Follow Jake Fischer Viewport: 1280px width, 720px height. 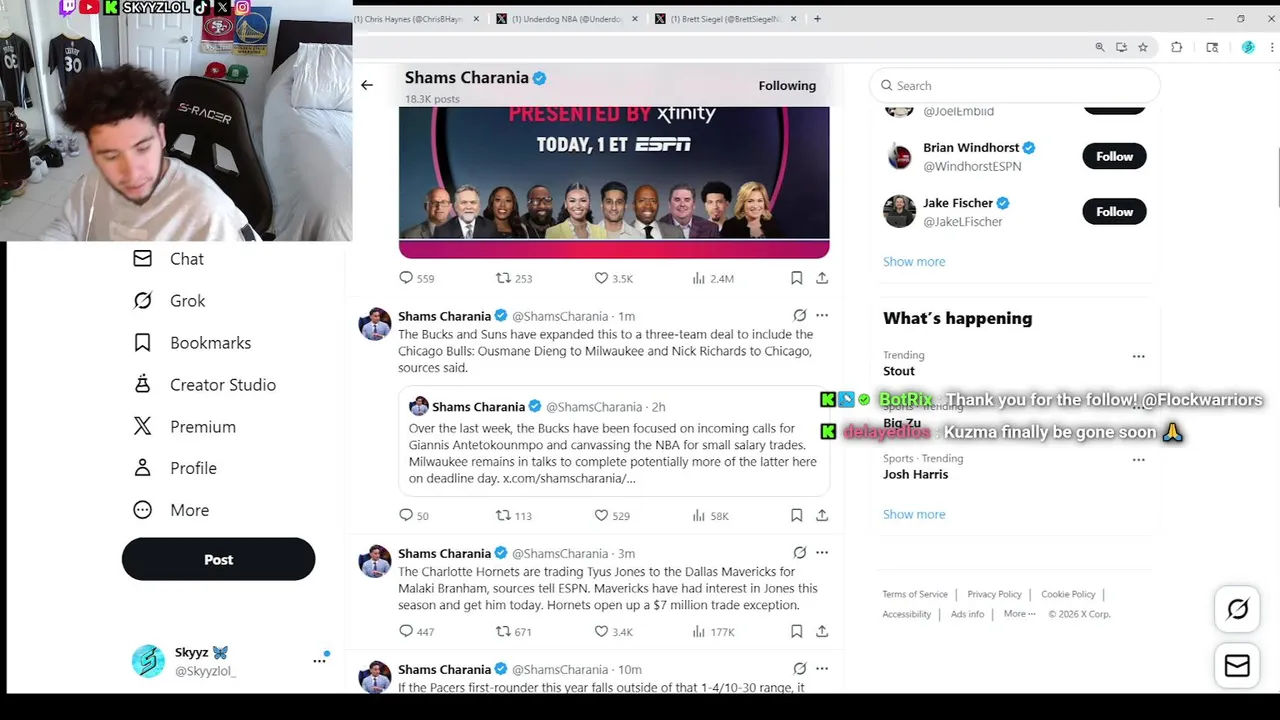coord(1114,212)
